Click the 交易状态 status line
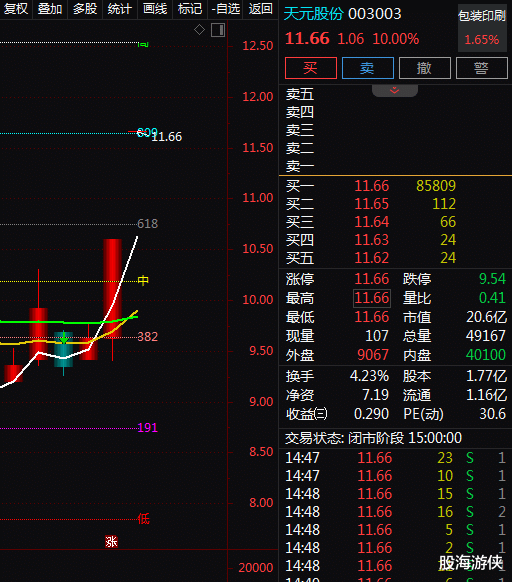The image size is (512, 582). (373, 438)
